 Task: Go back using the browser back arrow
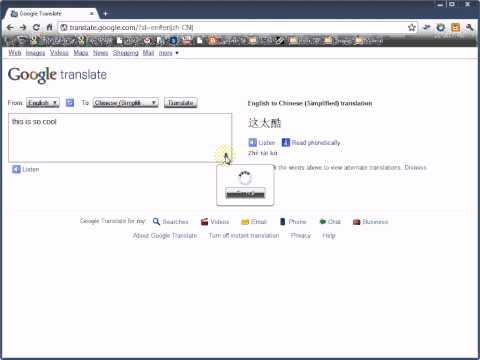pos(10,27)
